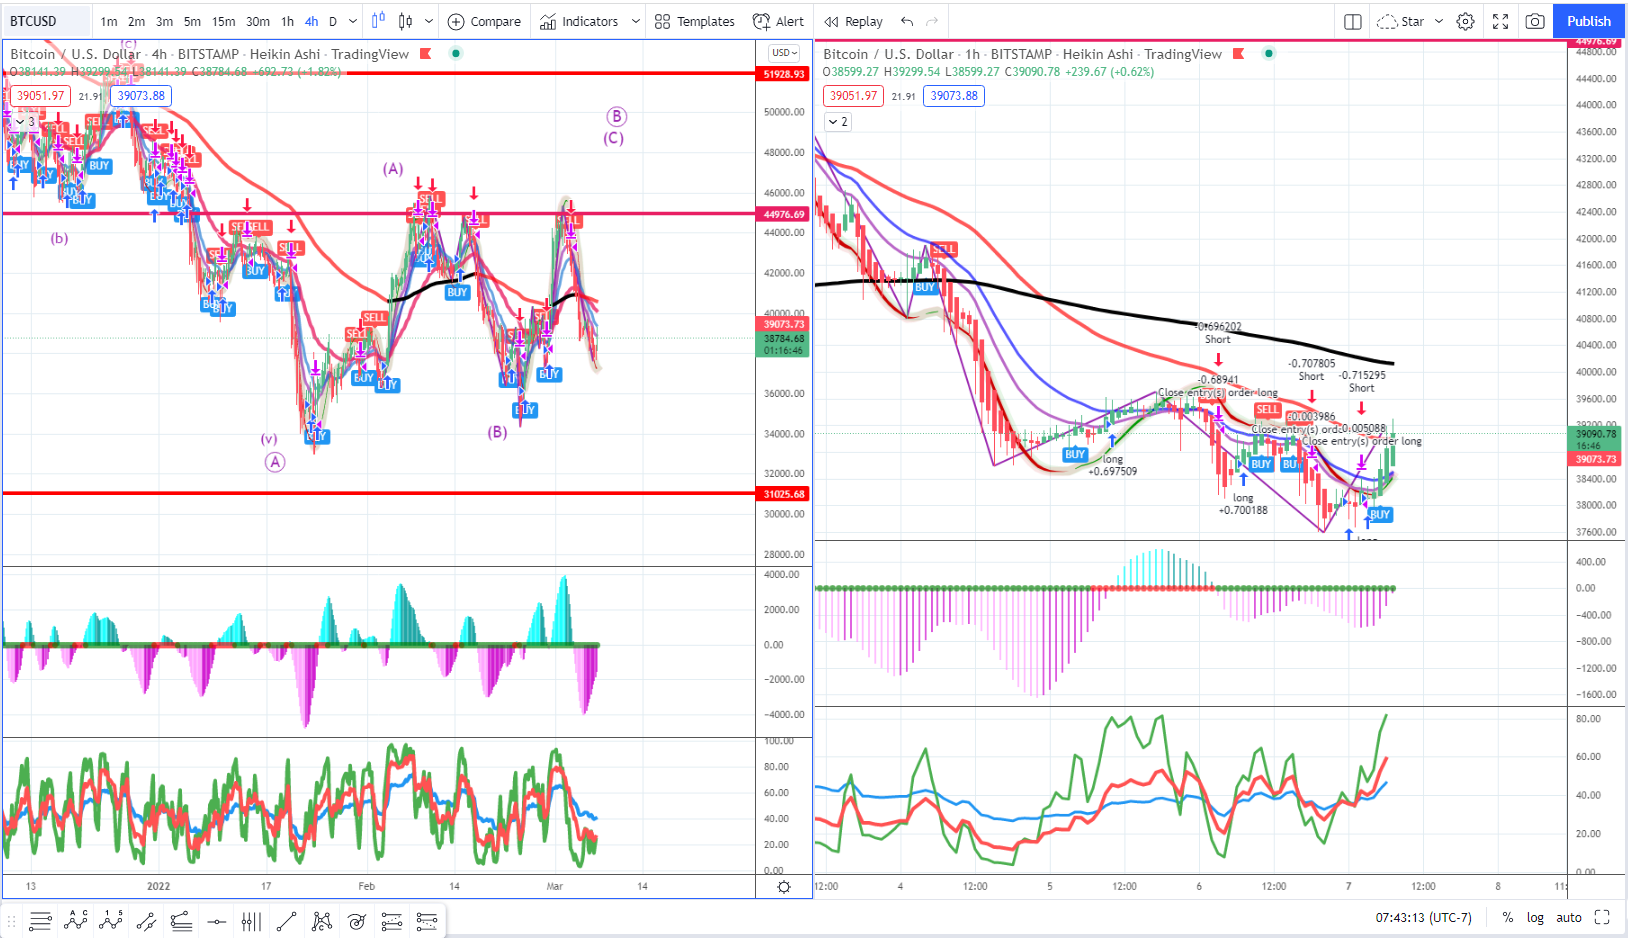The width and height of the screenshot is (1628, 938).
Task: Start bar Replay mode
Action: [853, 21]
